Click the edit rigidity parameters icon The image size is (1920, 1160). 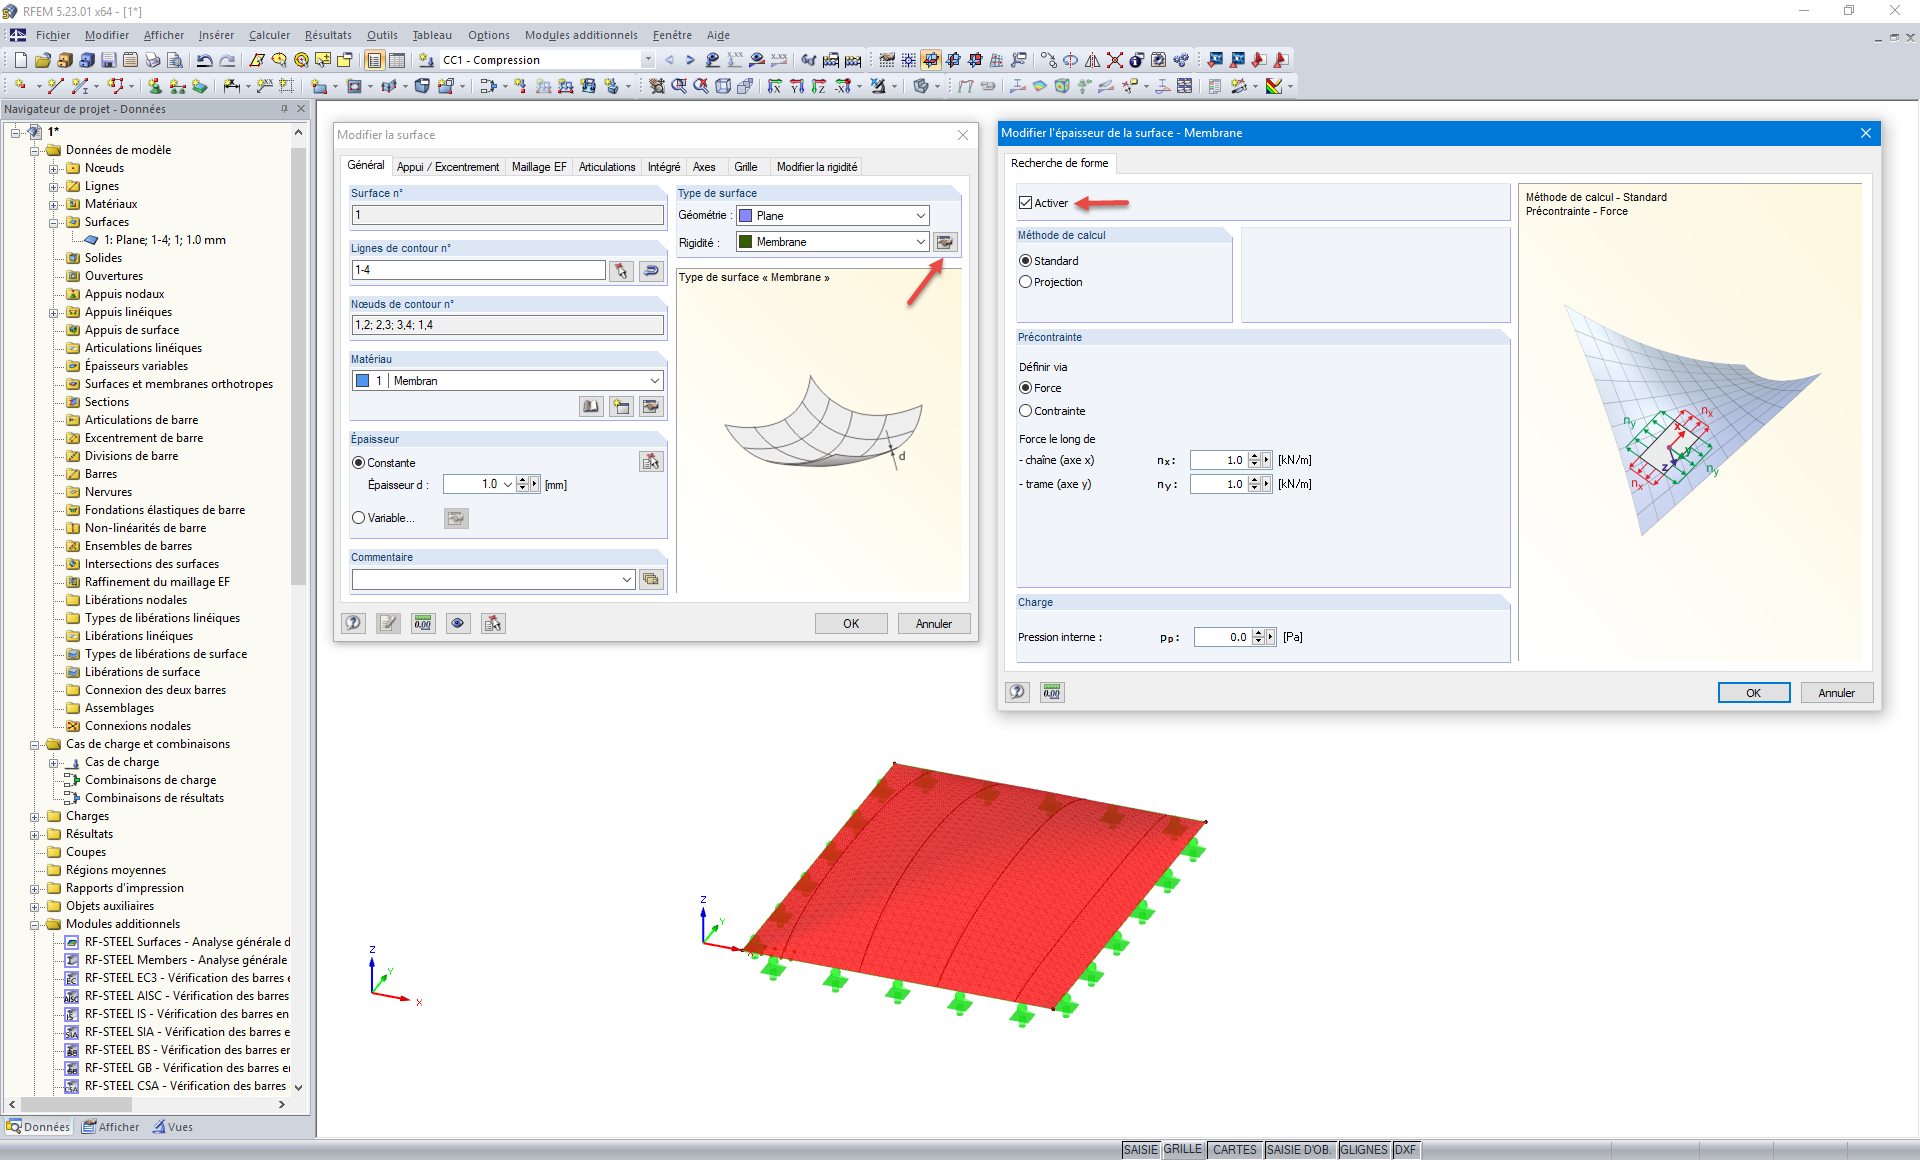coord(944,242)
